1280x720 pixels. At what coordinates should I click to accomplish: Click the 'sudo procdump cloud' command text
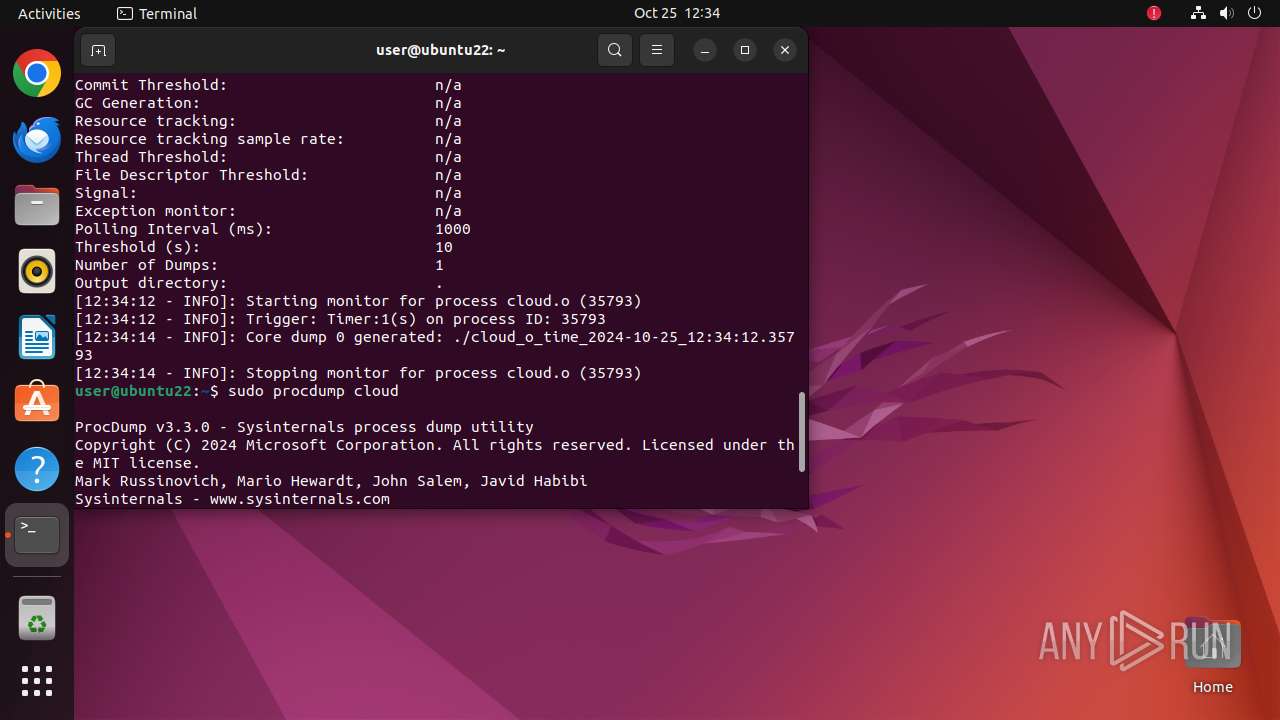(313, 391)
